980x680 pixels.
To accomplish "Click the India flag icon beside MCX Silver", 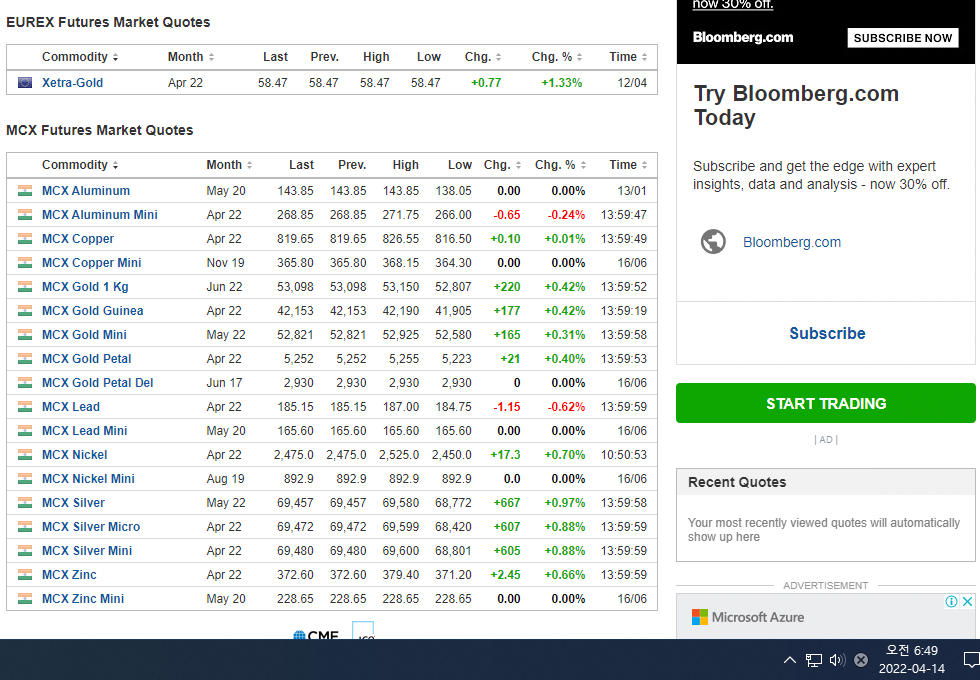I will point(25,503).
